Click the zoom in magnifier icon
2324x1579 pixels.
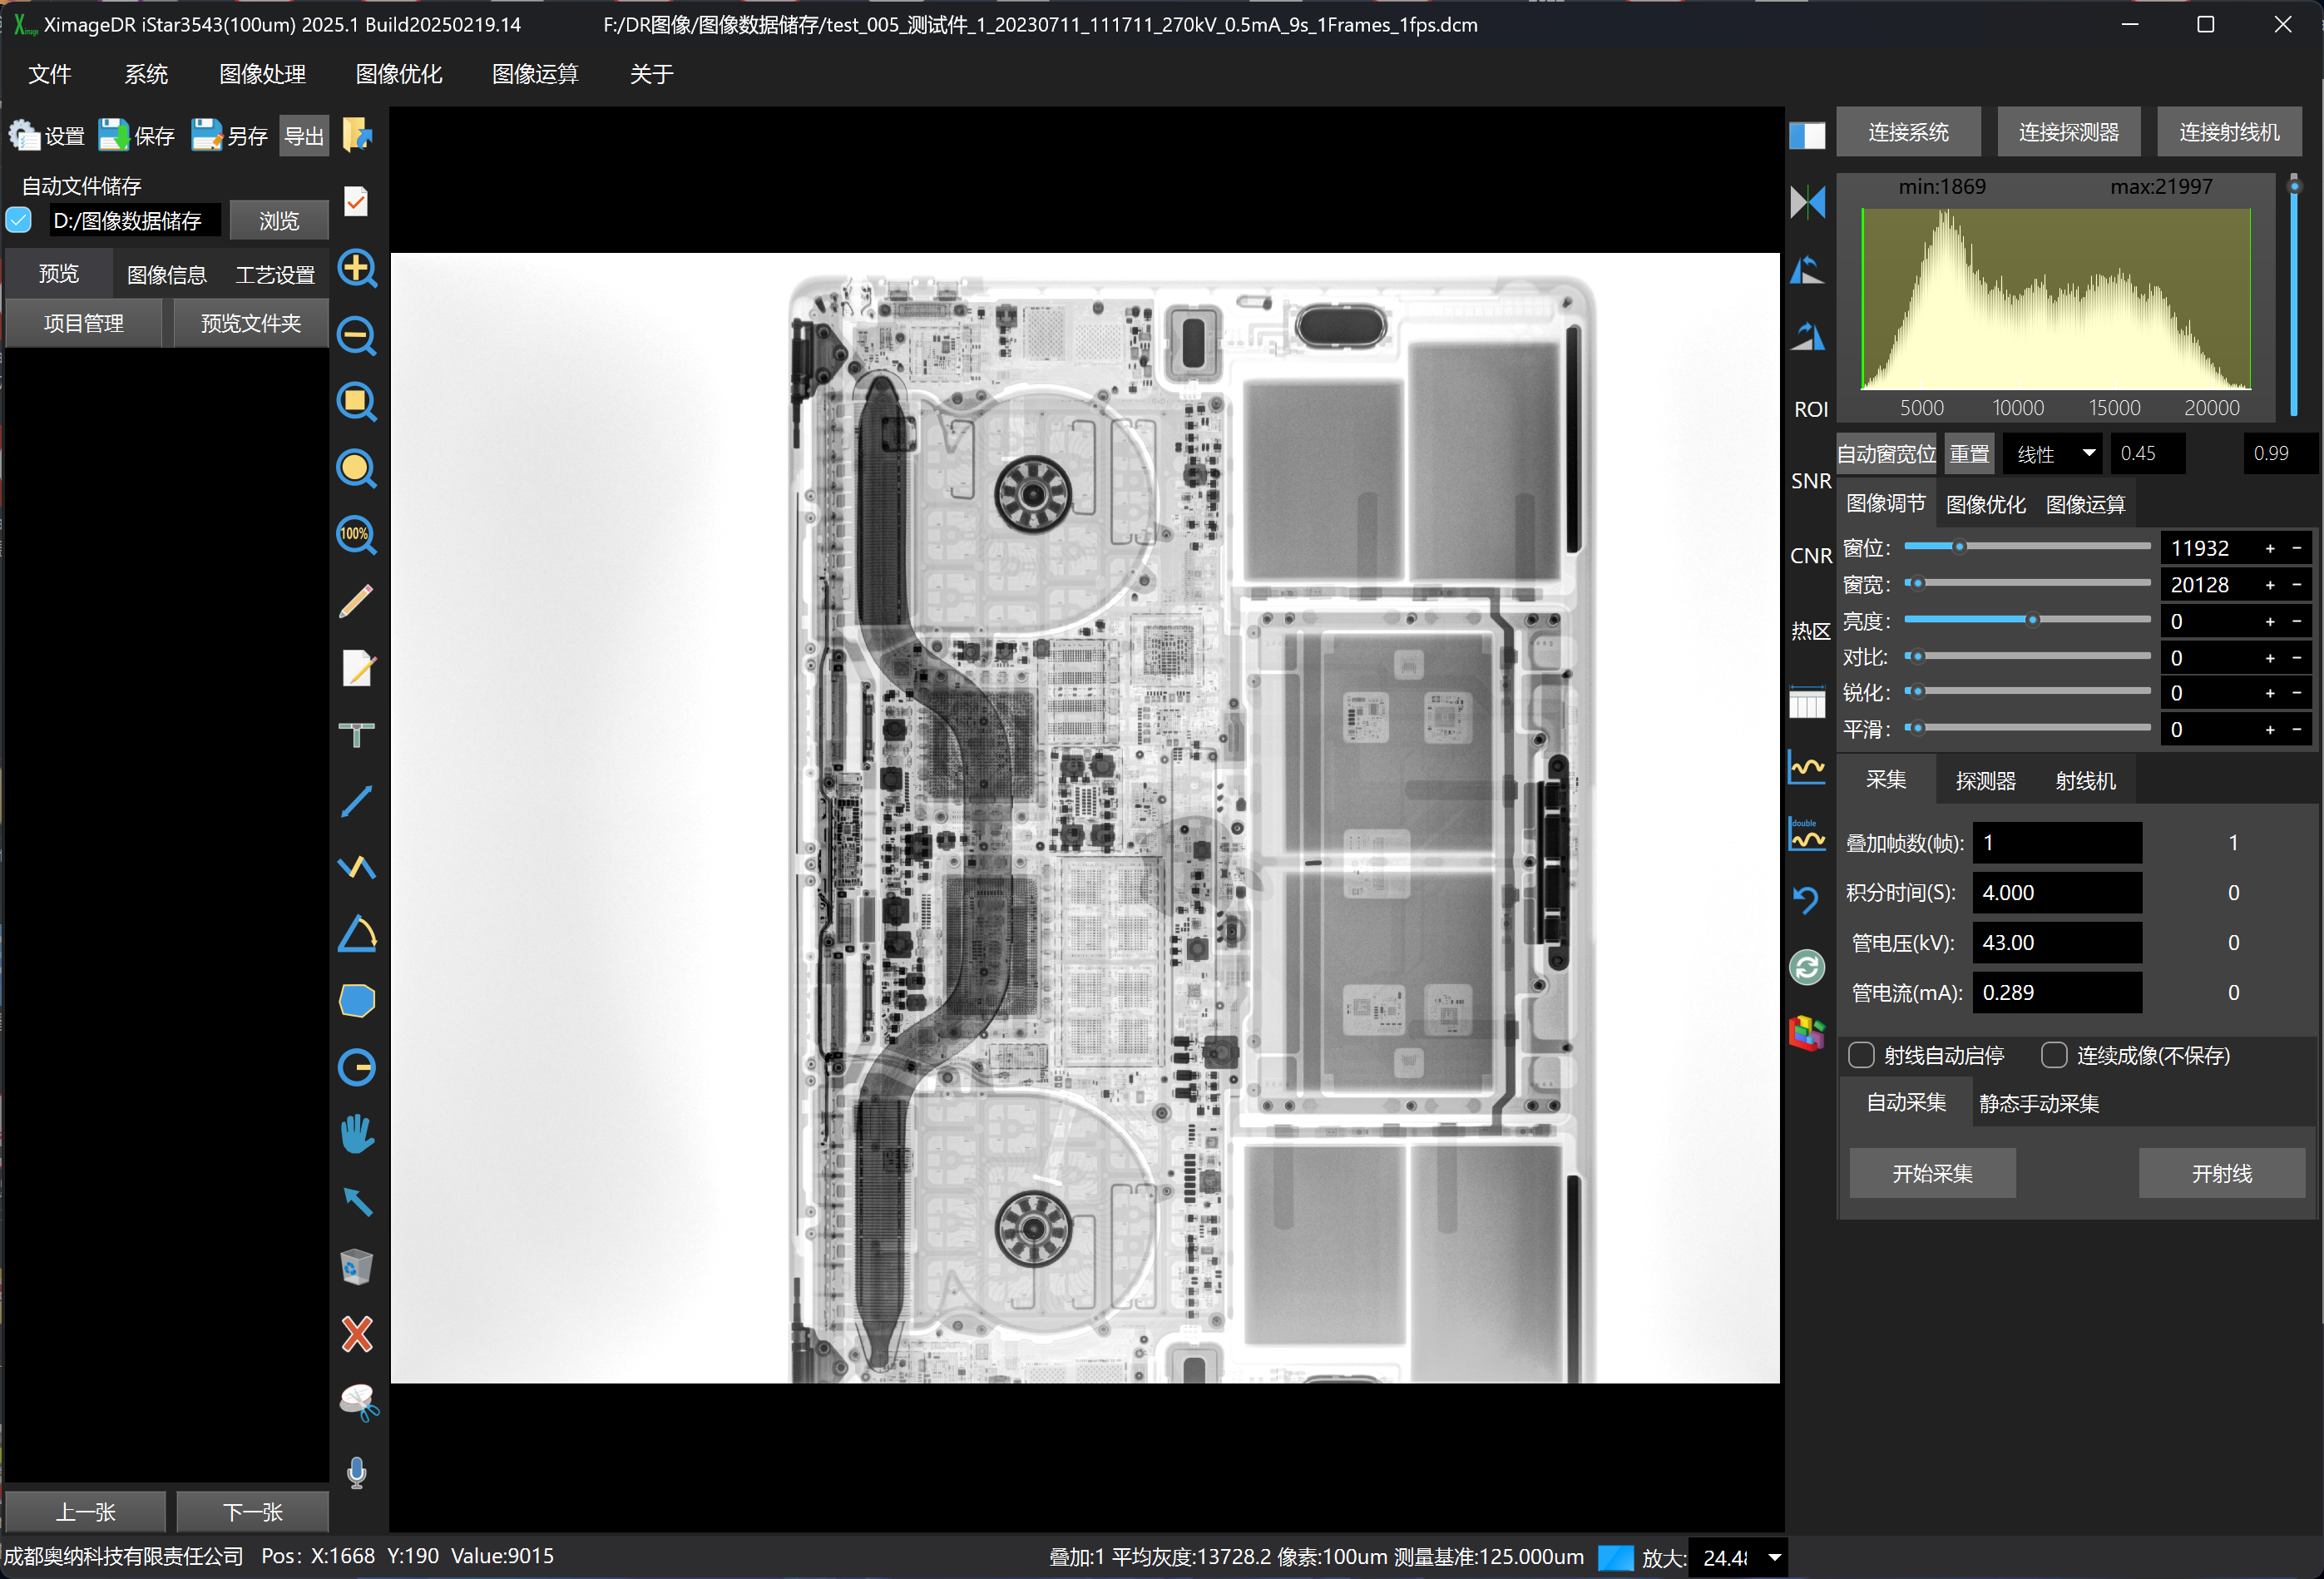tap(357, 269)
